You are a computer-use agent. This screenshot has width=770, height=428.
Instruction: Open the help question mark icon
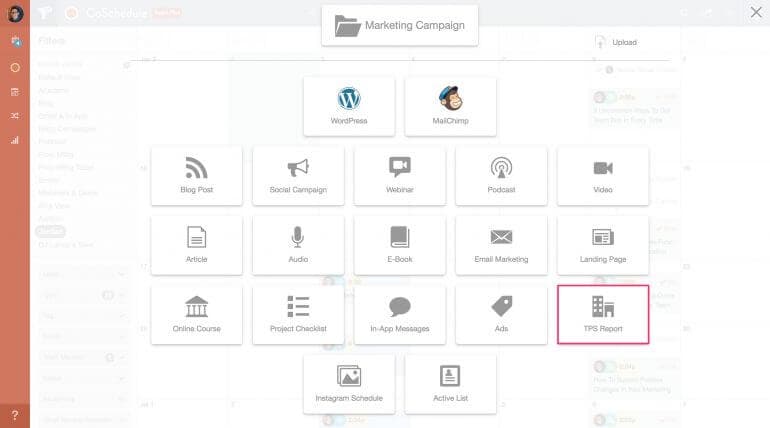click(14, 414)
